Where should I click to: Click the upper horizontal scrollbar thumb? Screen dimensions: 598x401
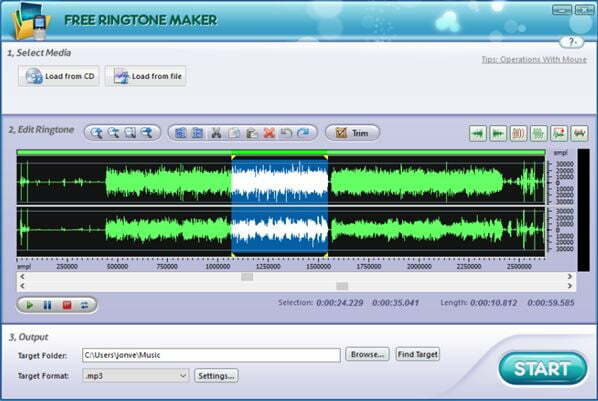click(247, 277)
